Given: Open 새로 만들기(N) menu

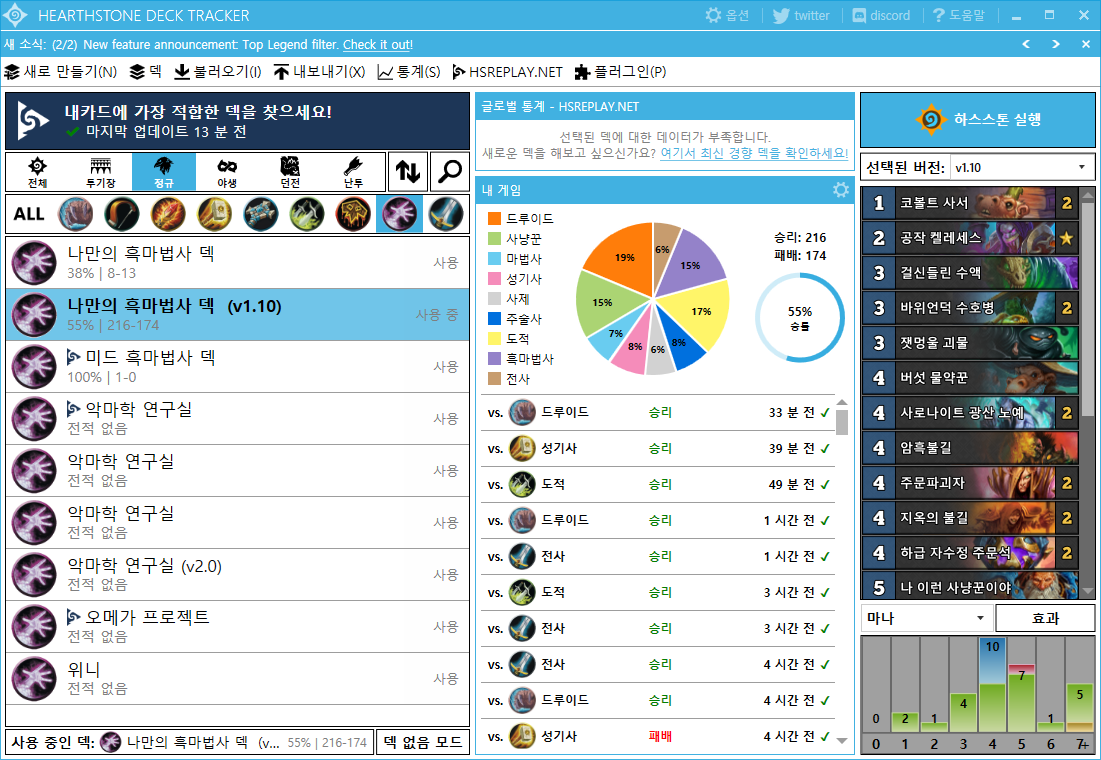Looking at the screenshot, I should (x=60, y=72).
